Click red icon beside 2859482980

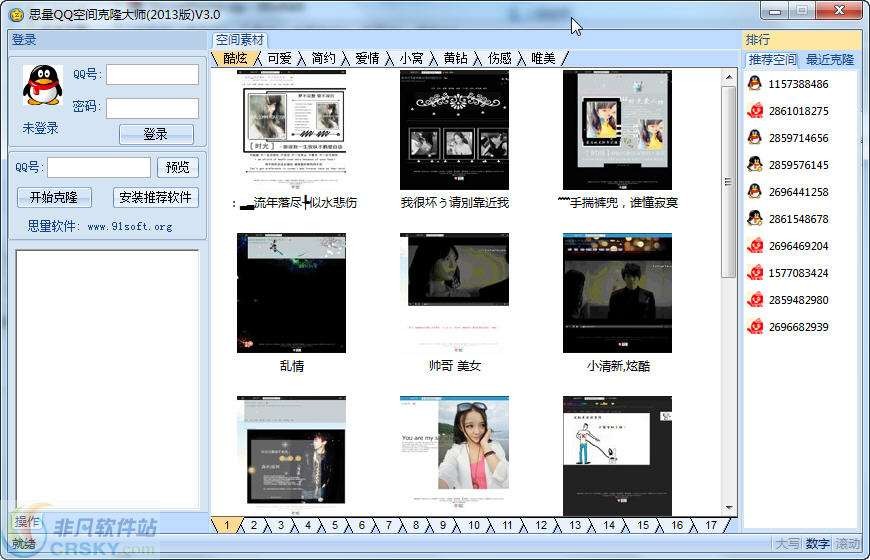(x=755, y=300)
